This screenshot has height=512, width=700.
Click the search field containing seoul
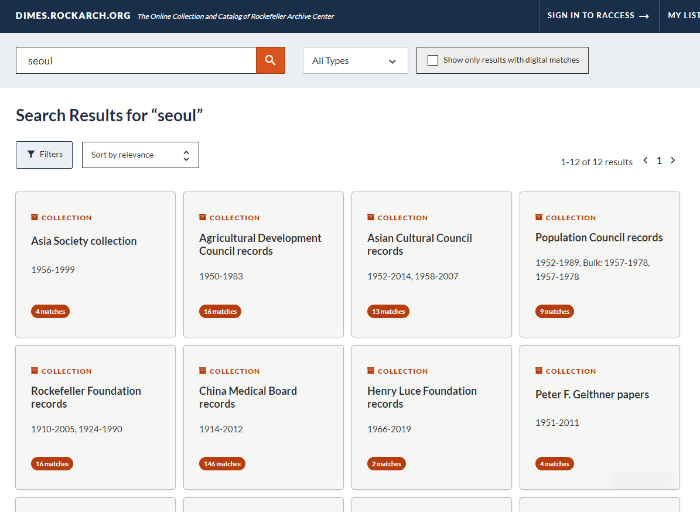[136, 61]
